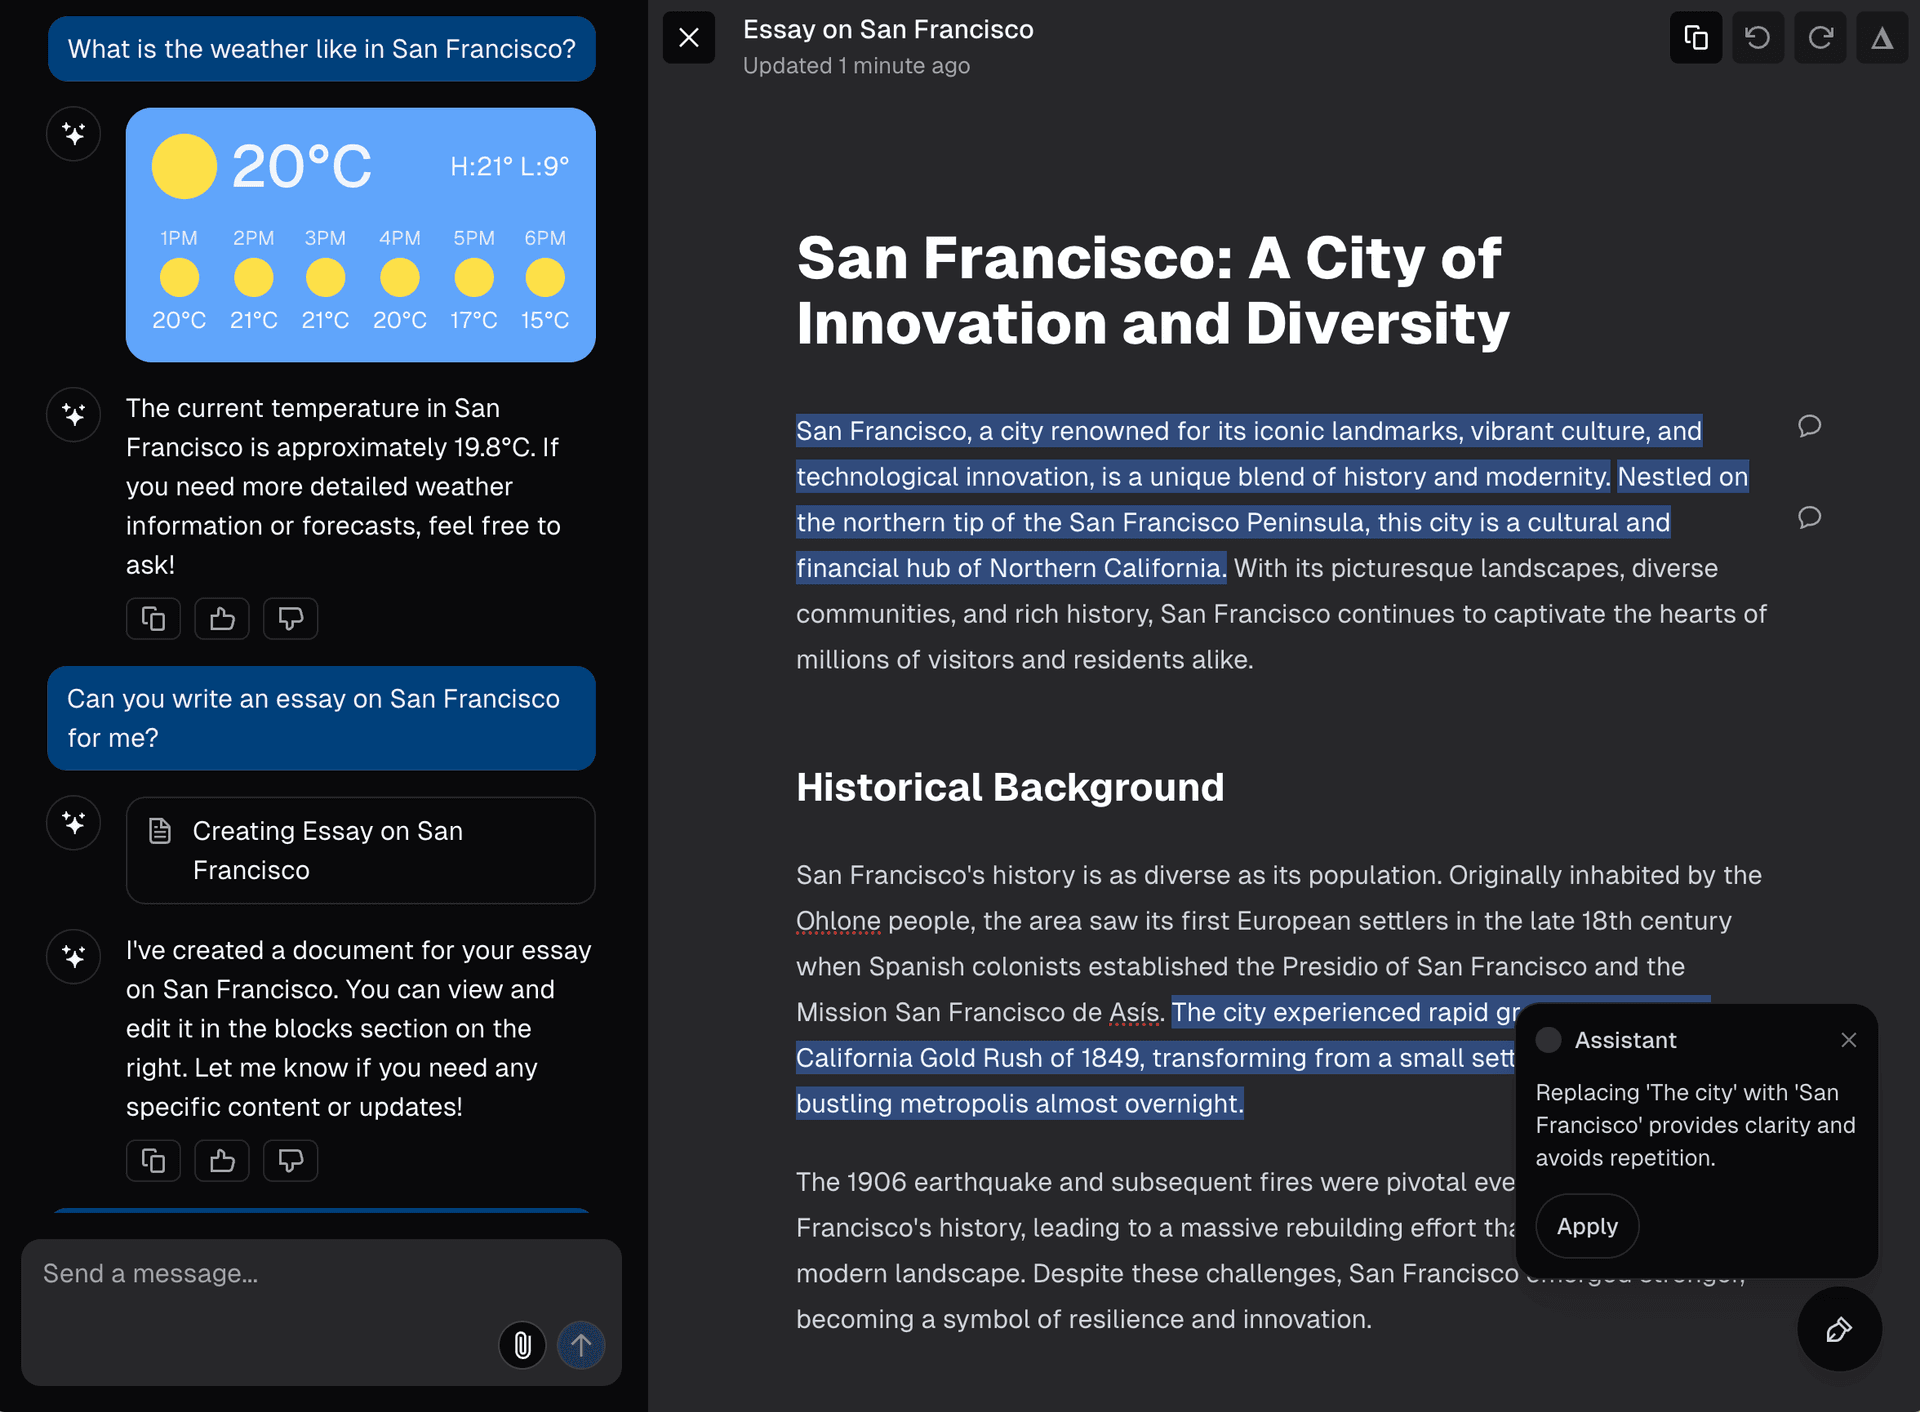Apply the Assistant's suggested replacement
1920x1412 pixels.
point(1586,1226)
